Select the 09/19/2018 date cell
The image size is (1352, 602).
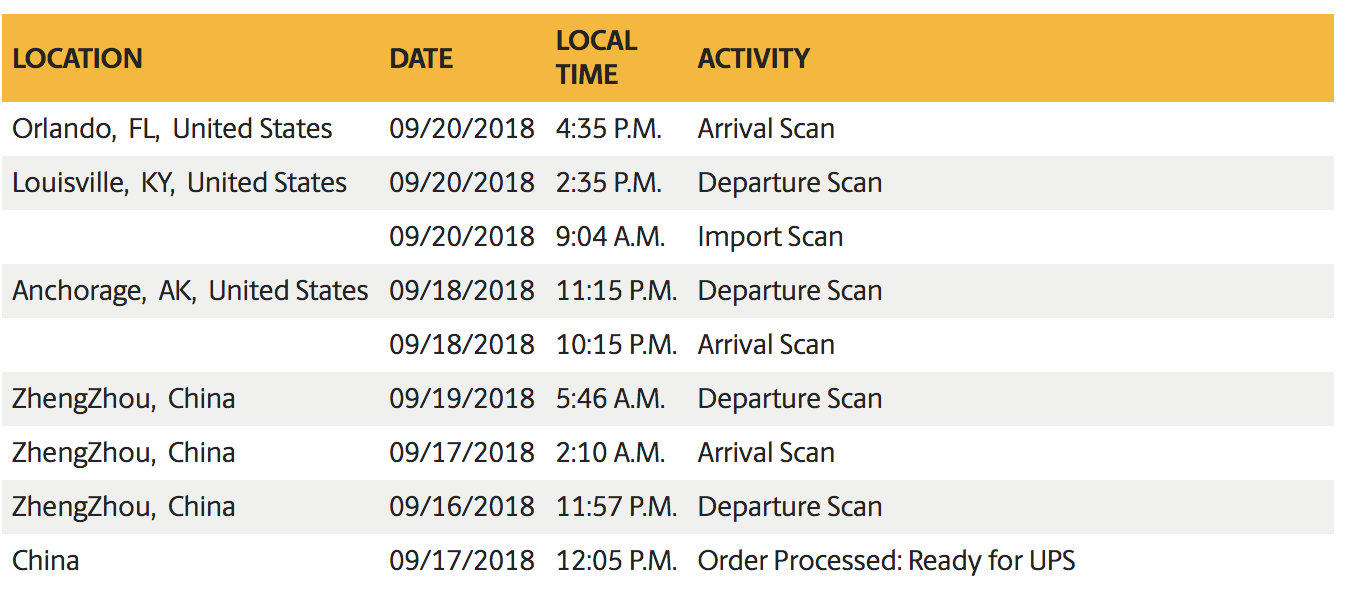coord(462,399)
